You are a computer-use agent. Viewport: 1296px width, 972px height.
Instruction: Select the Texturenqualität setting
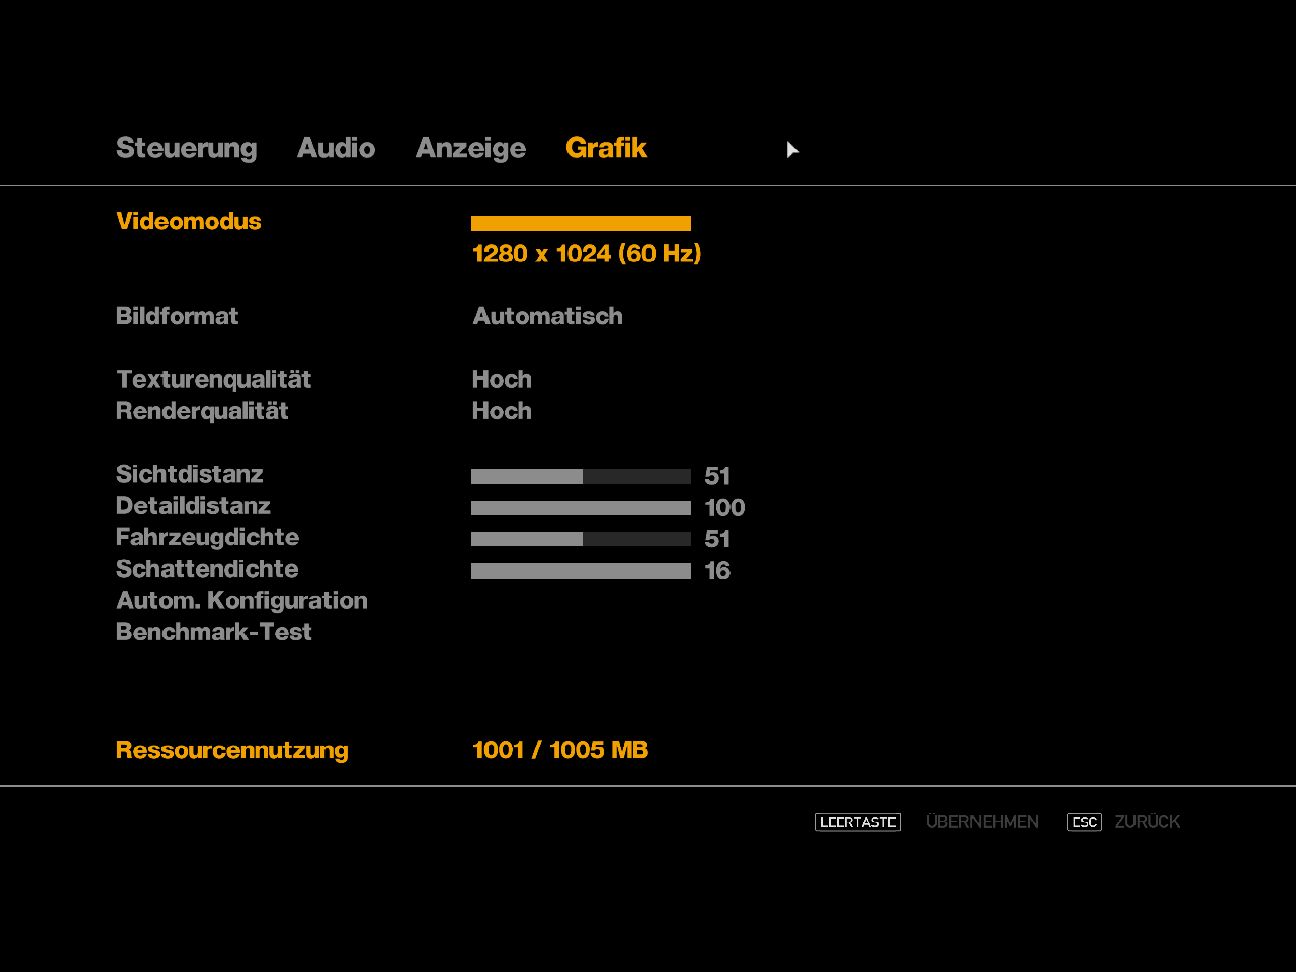214,379
